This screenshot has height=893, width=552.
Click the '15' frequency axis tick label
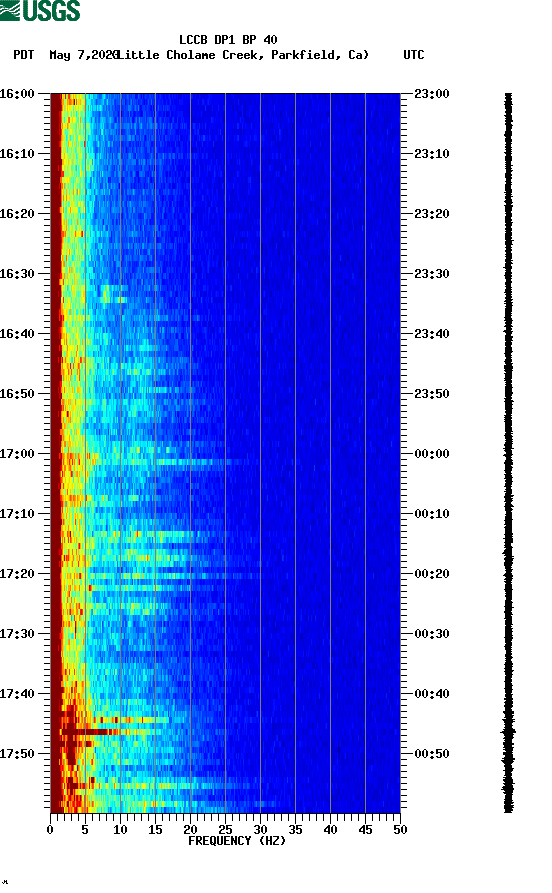155,830
